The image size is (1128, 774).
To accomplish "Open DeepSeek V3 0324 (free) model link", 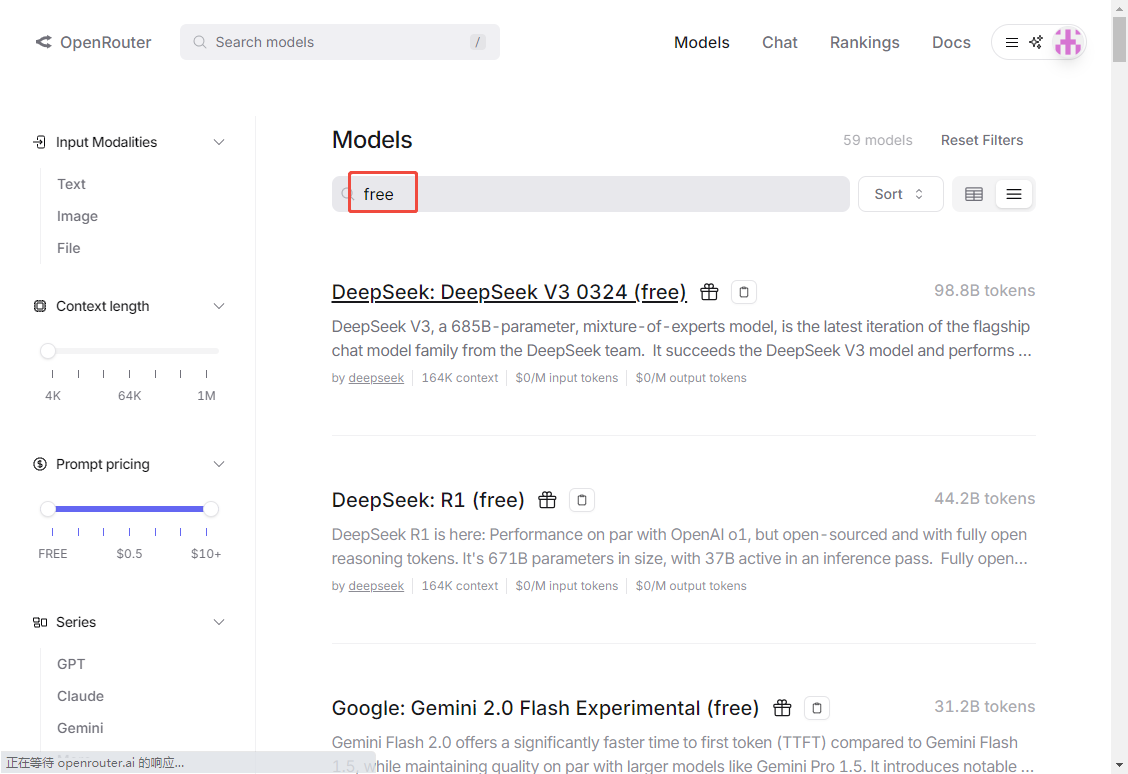I will [509, 292].
